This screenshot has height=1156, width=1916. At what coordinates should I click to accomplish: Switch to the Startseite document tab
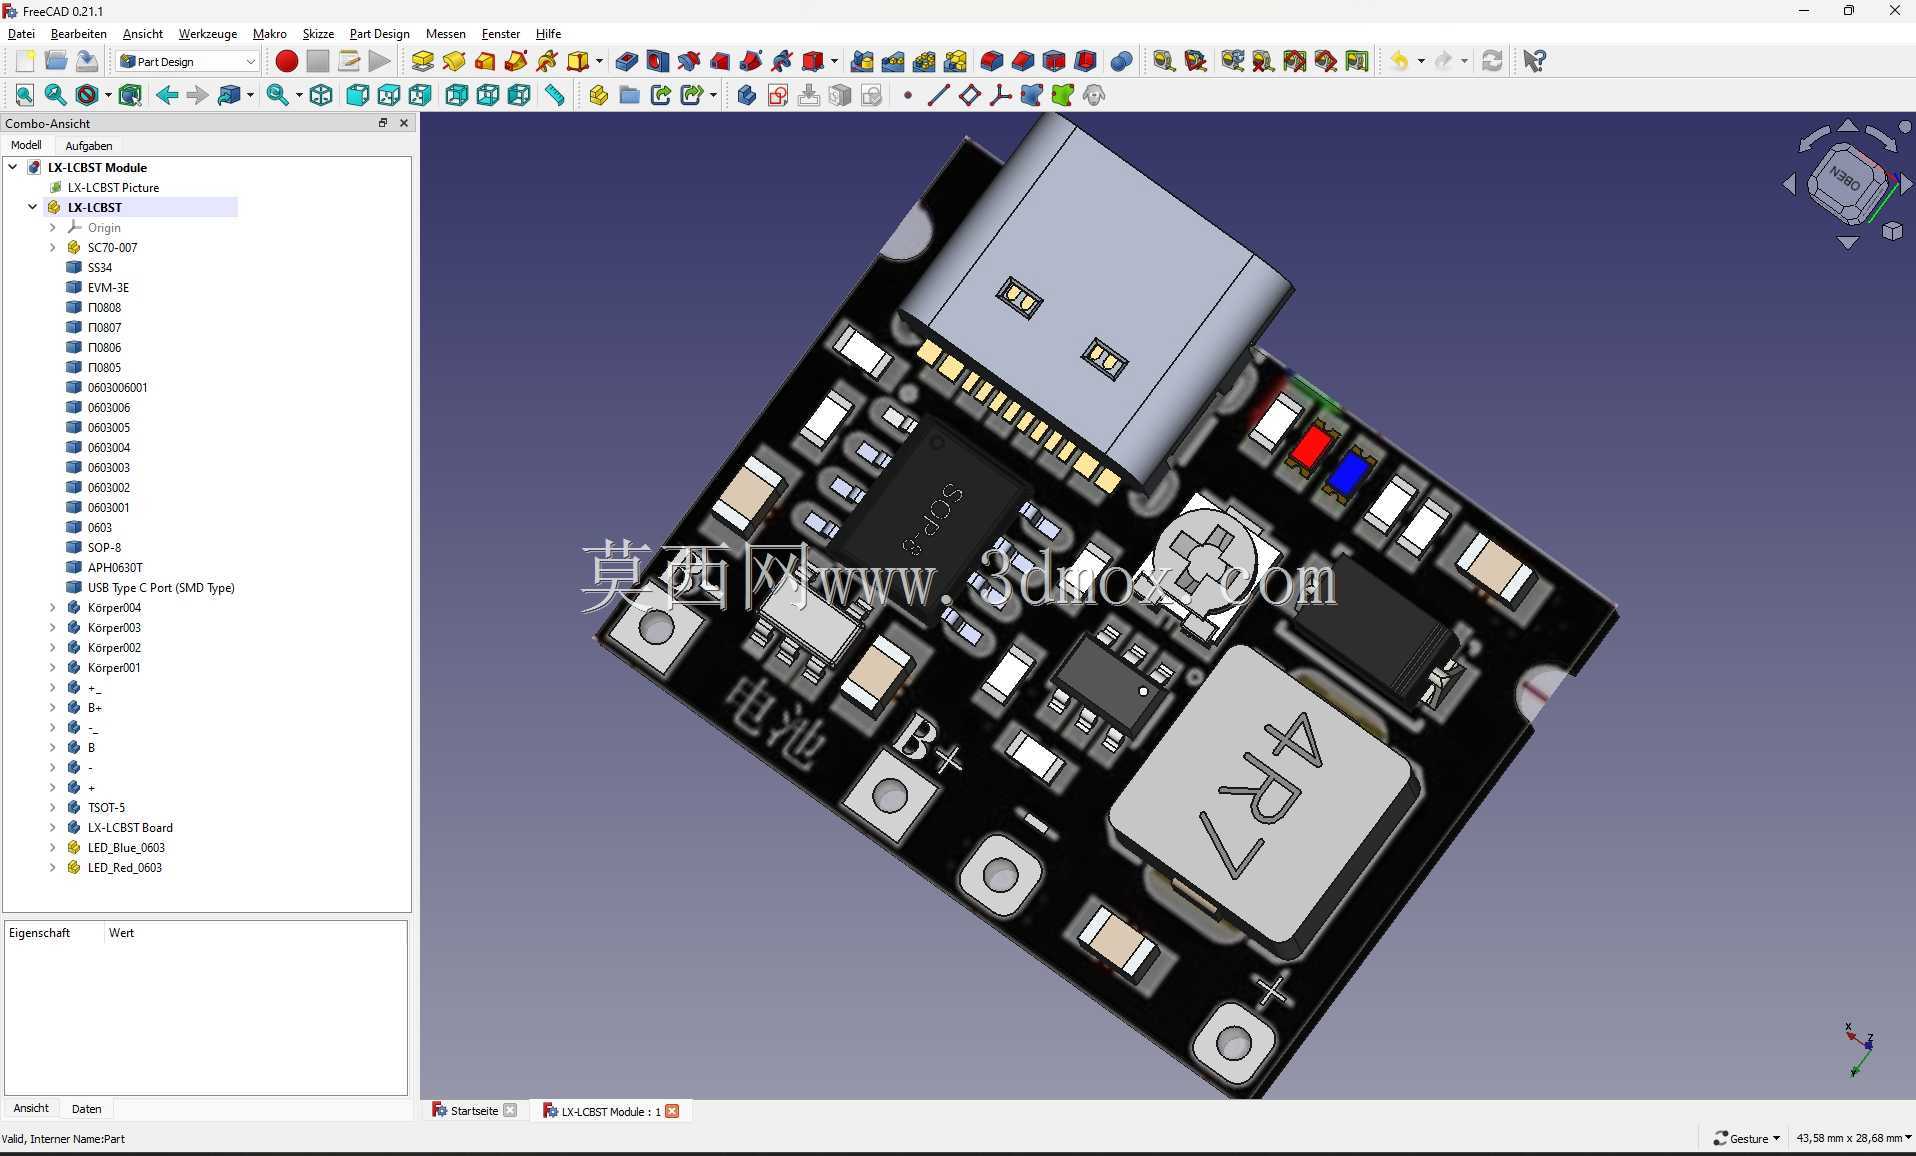(x=474, y=1111)
